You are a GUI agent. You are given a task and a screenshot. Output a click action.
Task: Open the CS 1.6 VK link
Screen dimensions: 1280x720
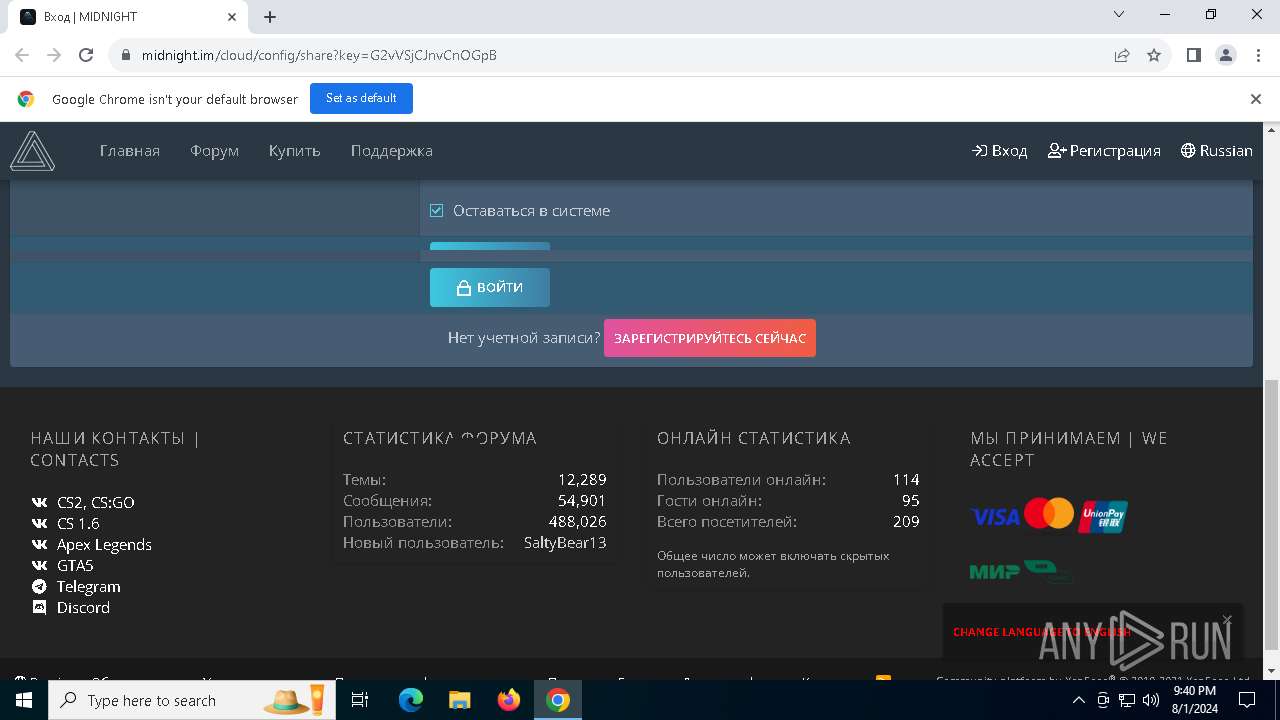click(x=78, y=524)
